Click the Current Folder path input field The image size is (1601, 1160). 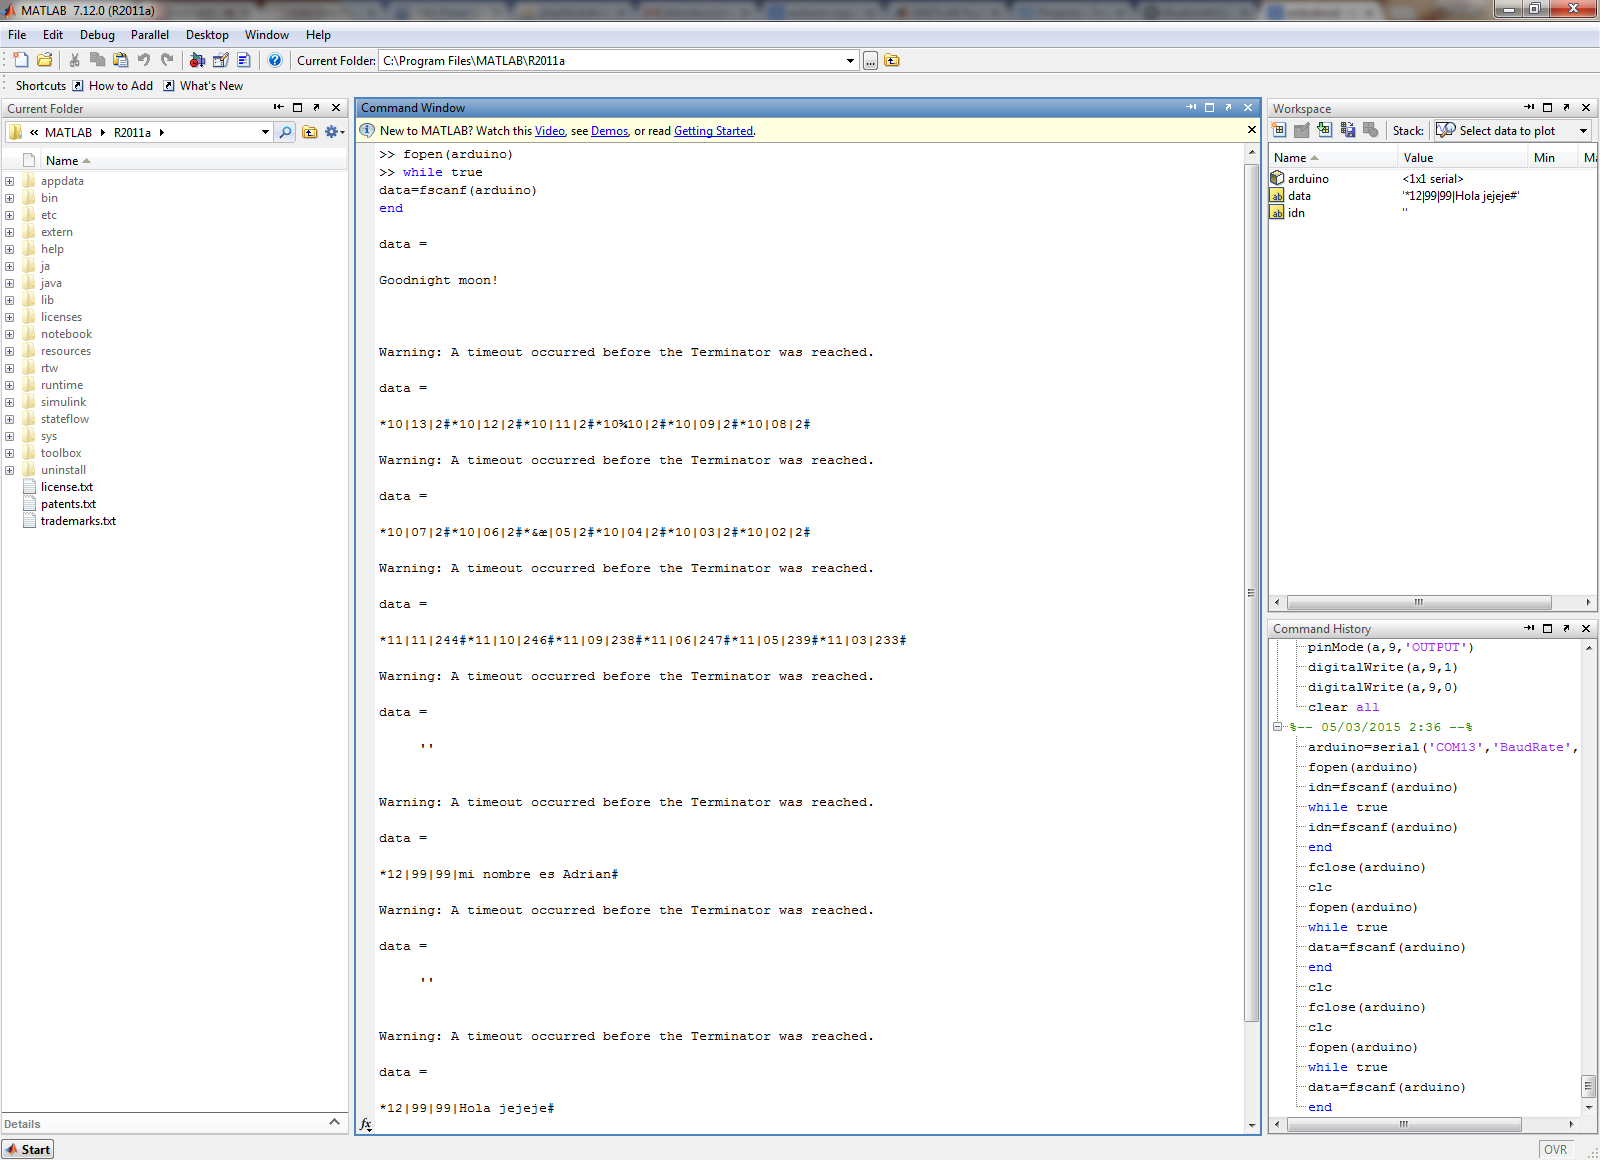[x=612, y=61]
